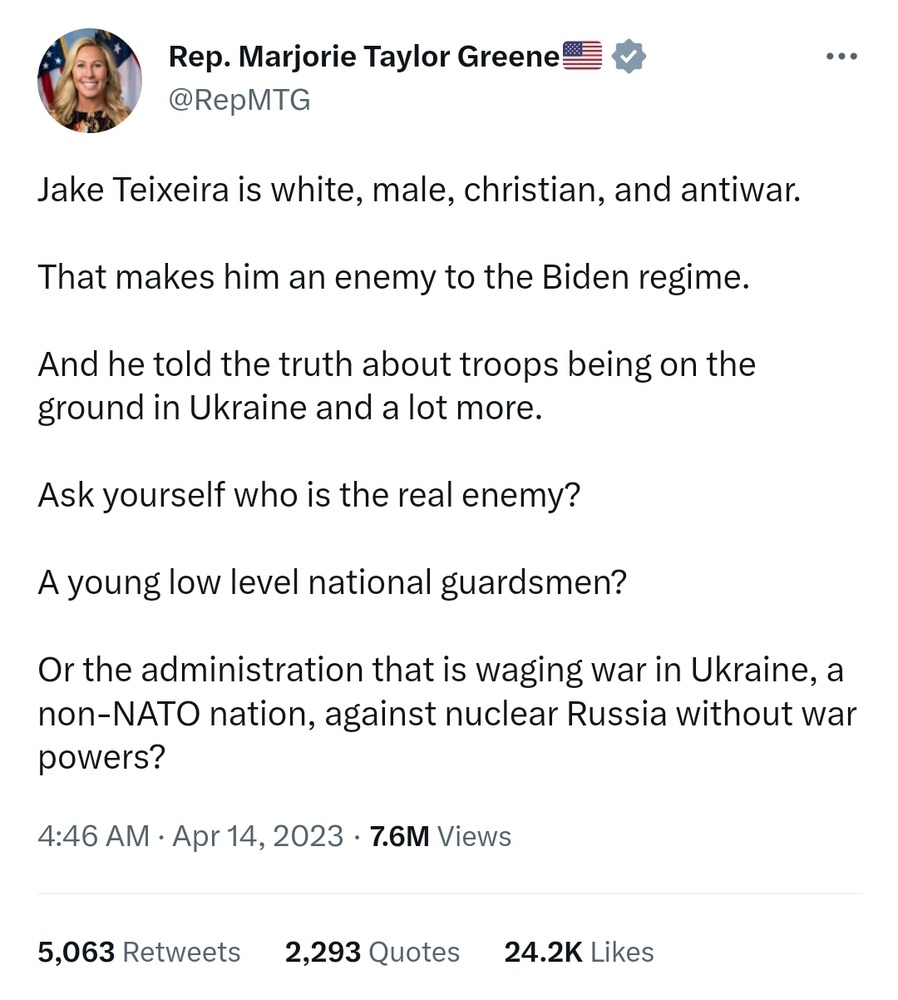Open the profile avatar photo
This screenshot has width=898, height=1000.
point(90,81)
